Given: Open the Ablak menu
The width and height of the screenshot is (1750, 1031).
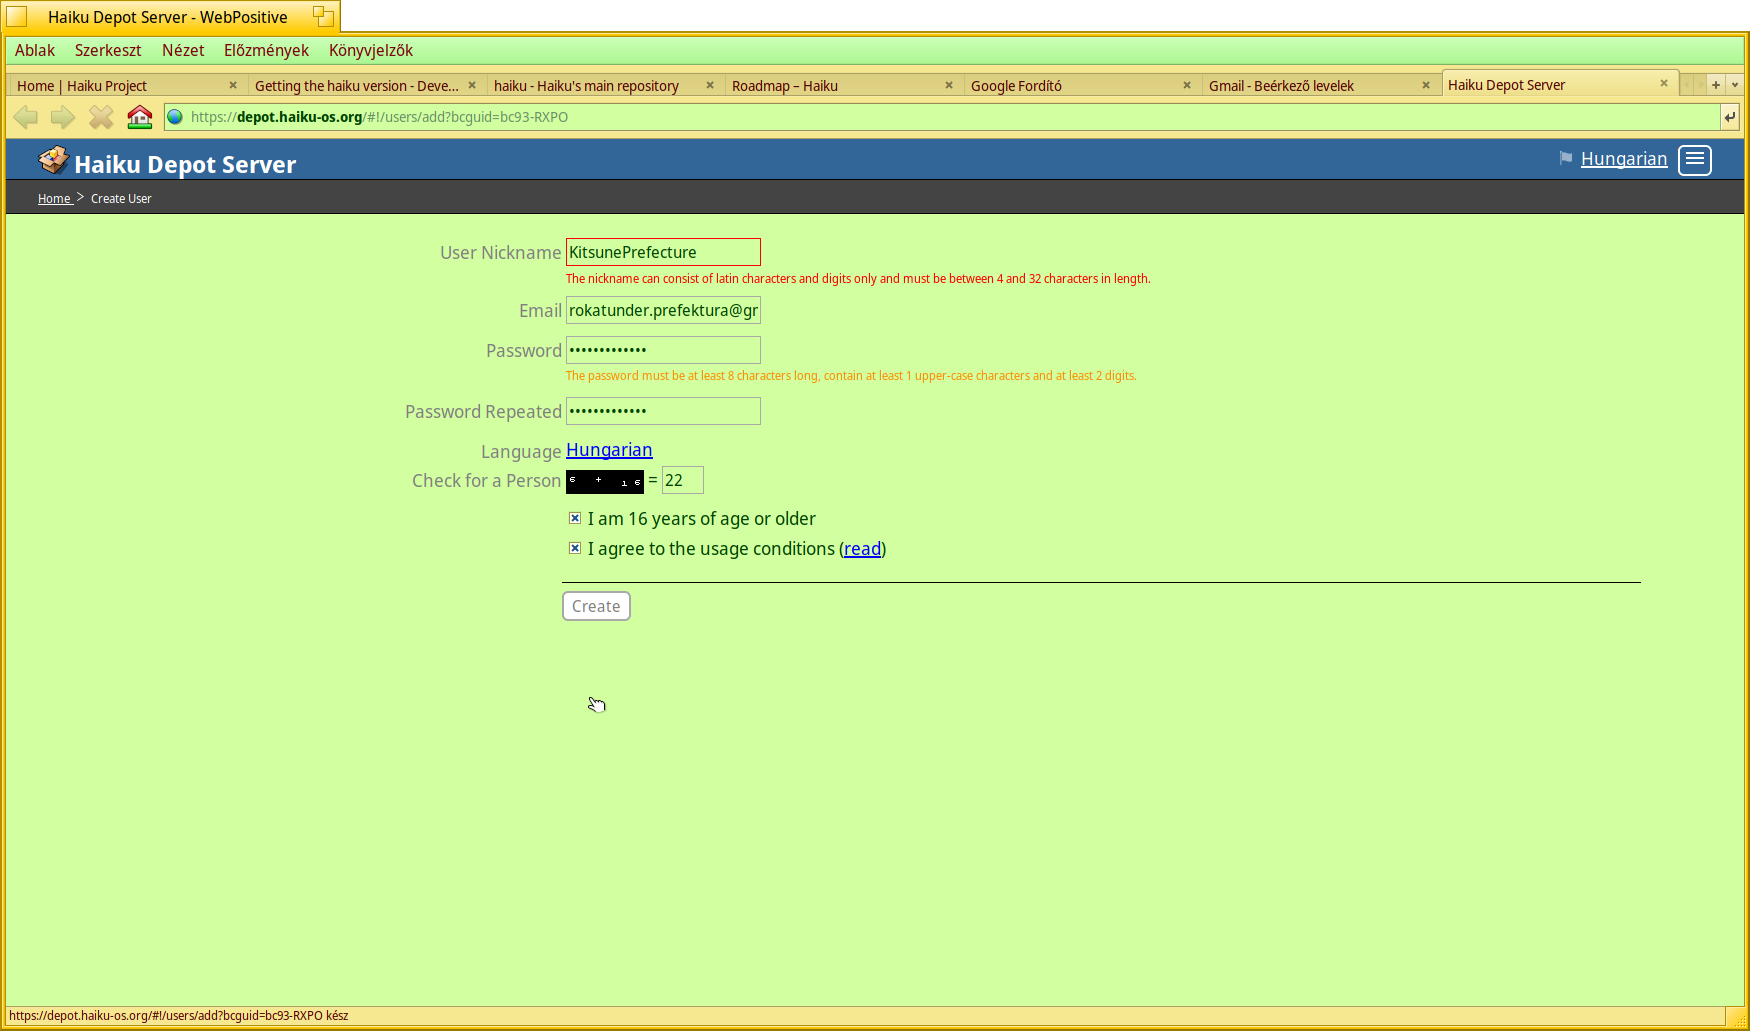Looking at the screenshot, I should 35,50.
